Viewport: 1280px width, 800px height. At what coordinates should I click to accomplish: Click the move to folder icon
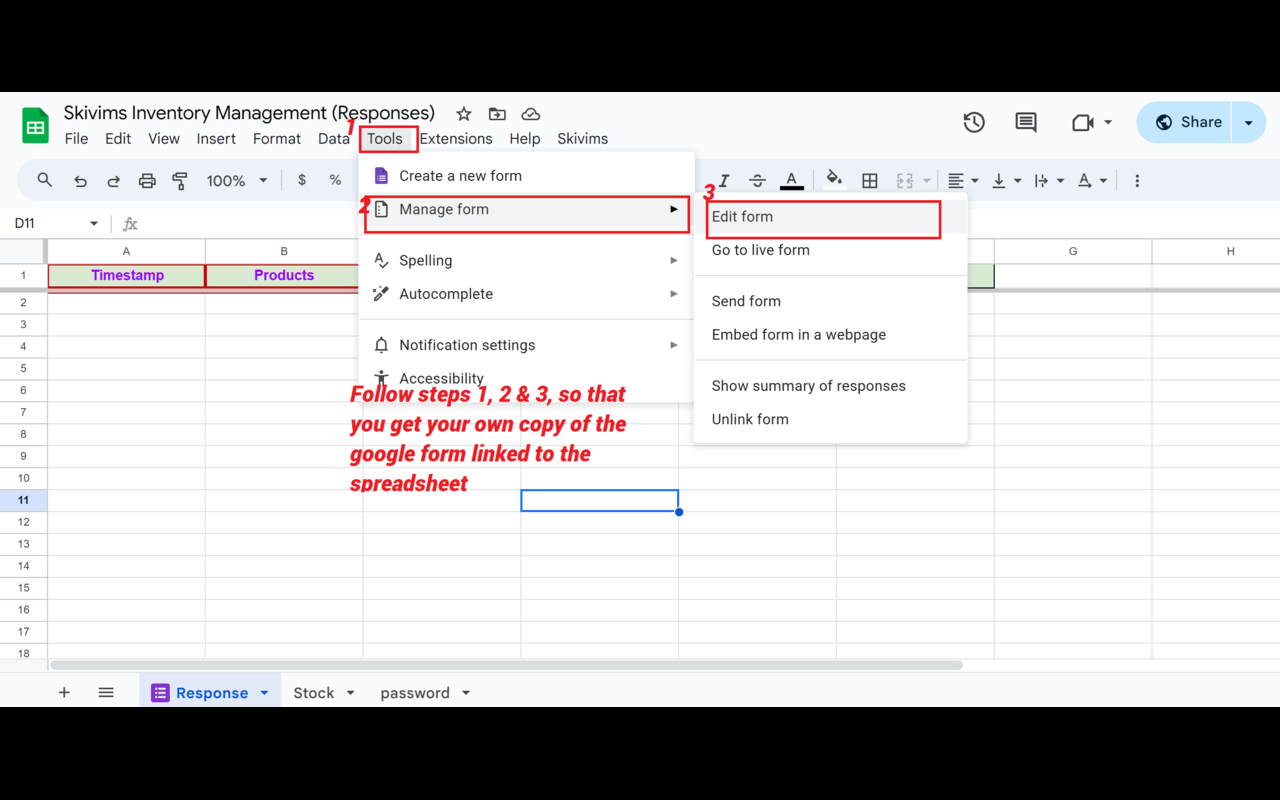point(497,114)
